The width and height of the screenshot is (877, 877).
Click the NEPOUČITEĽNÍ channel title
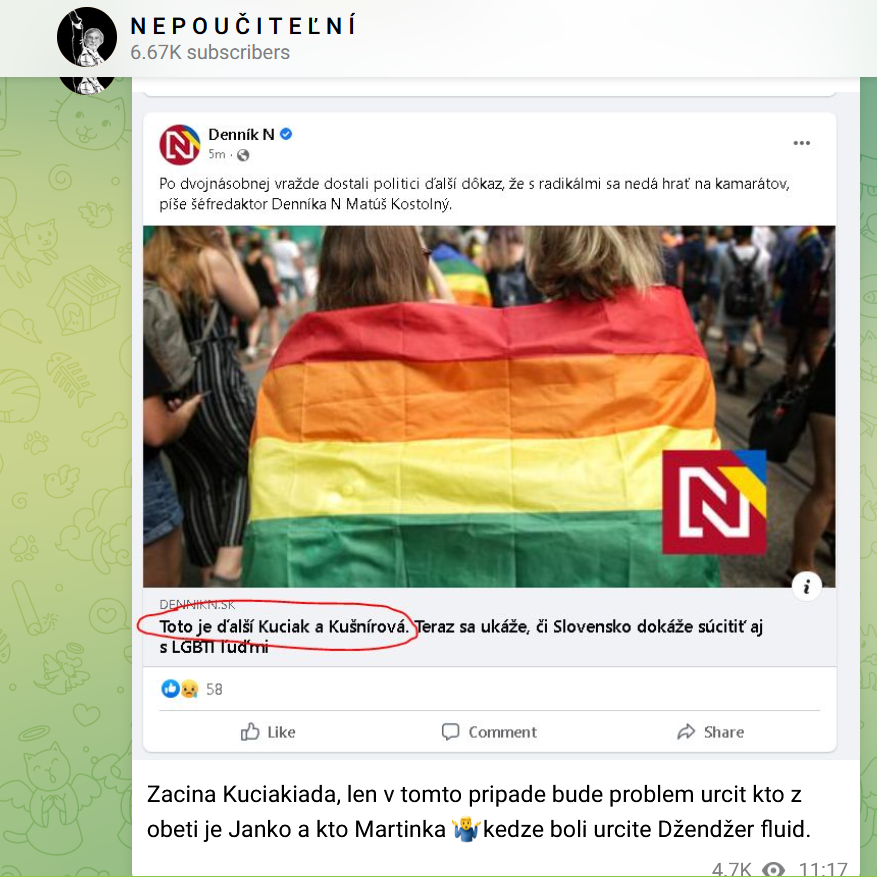click(243, 26)
